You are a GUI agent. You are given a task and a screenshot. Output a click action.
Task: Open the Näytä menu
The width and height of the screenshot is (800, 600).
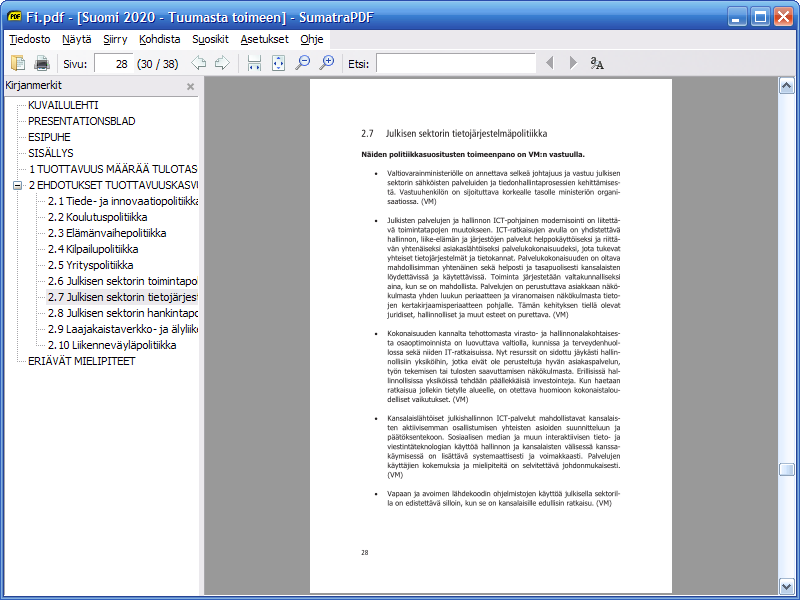(x=77, y=39)
